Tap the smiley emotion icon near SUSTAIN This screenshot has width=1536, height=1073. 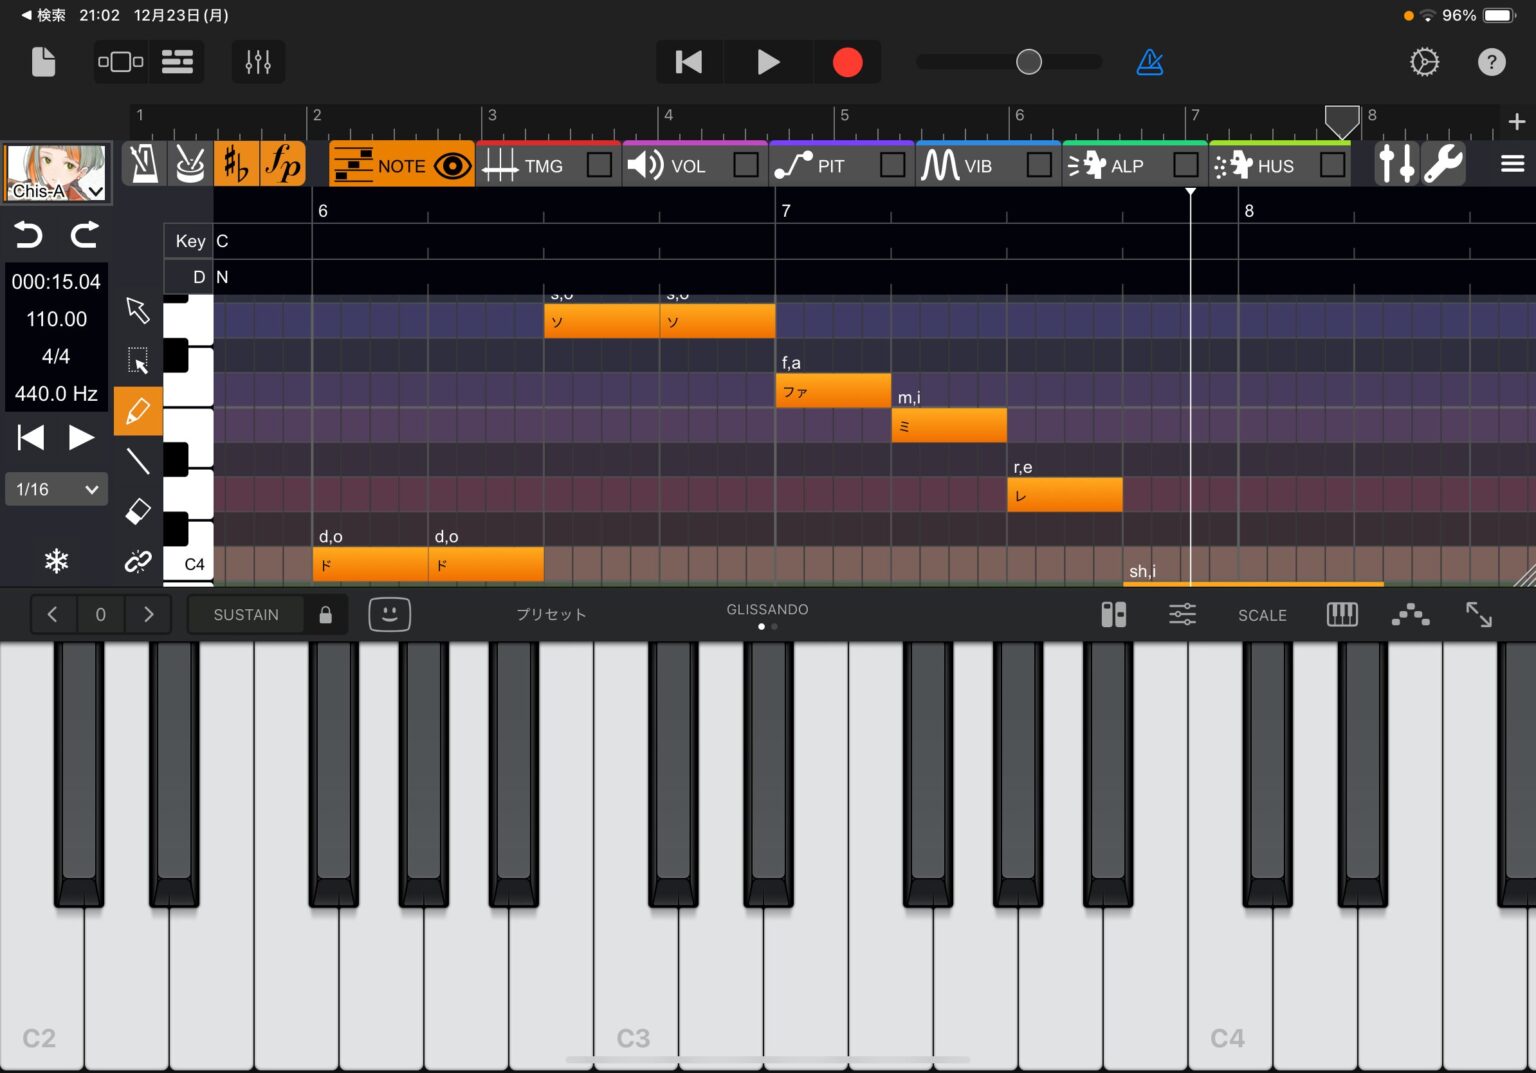pyautogui.click(x=389, y=614)
